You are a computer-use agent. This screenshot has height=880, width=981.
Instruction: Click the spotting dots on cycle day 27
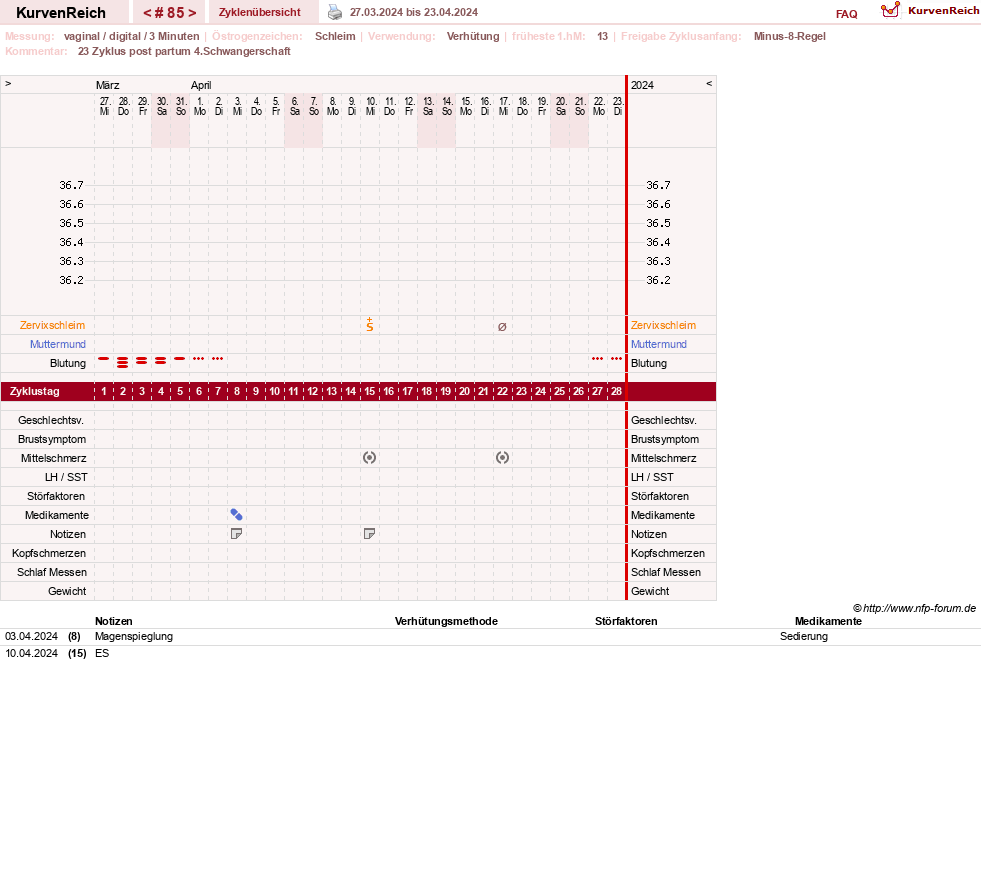pos(597,359)
